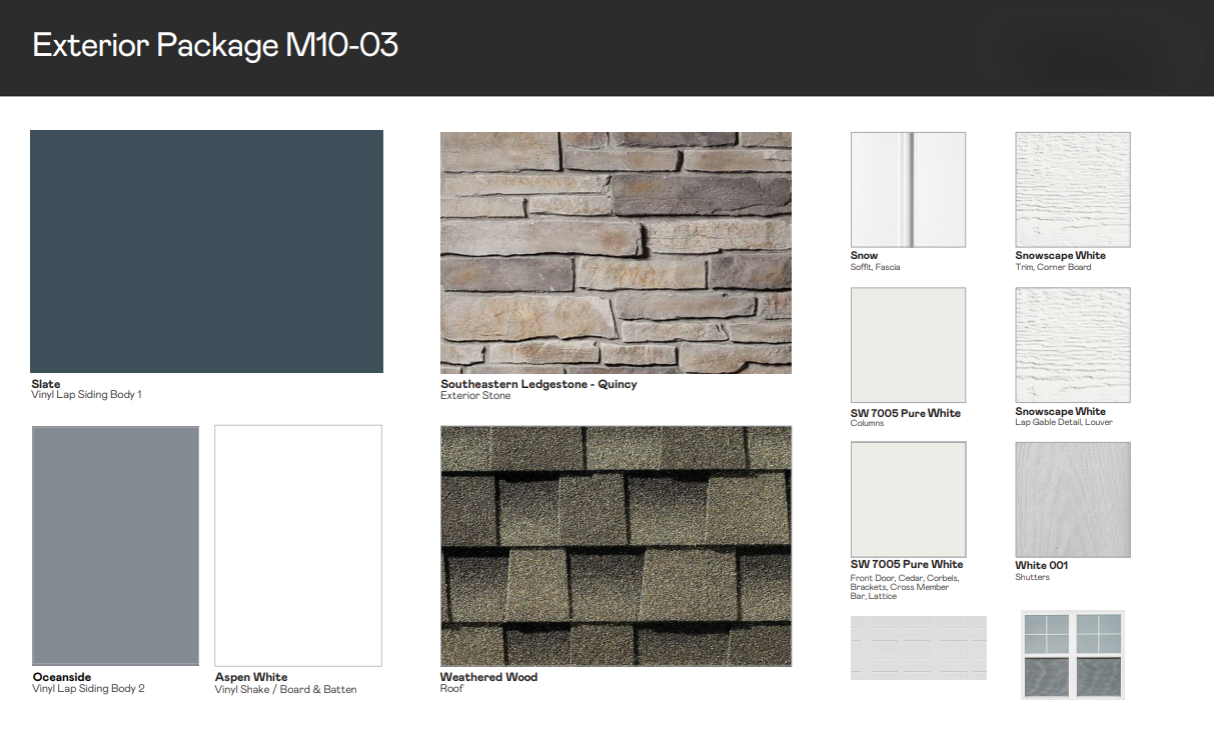The image size is (1214, 735).
Task: Click the 'Vinyl Lap Siding Body 2' label
Action: pos(88,688)
